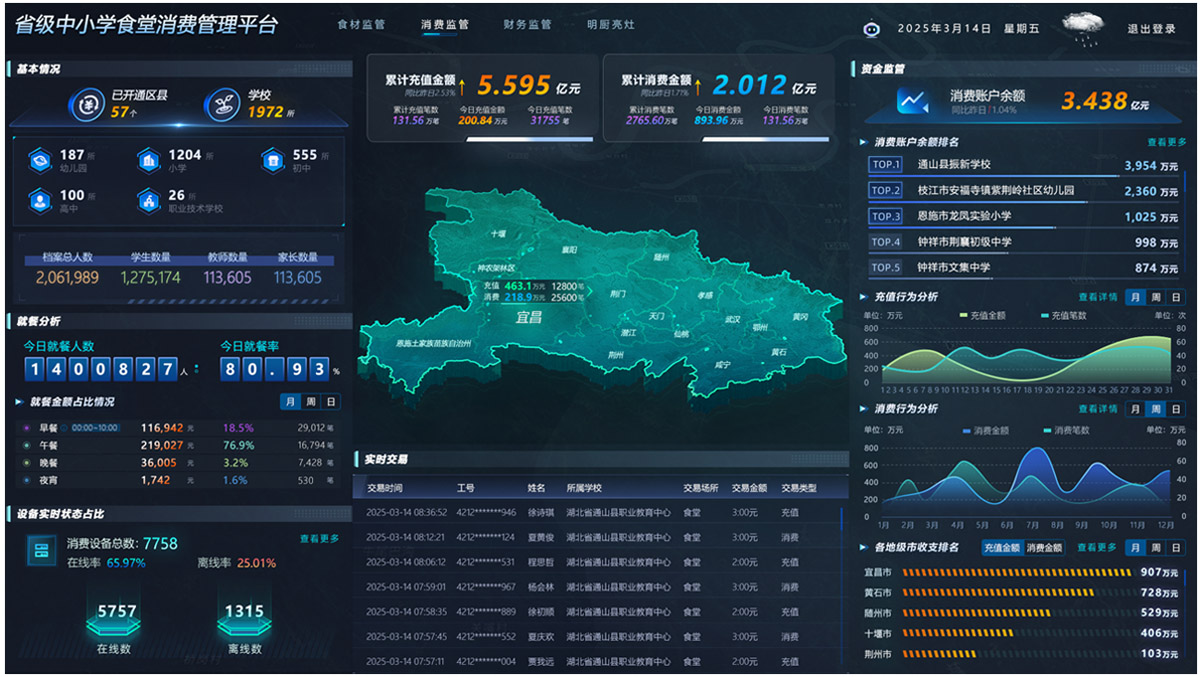Switch 就餐金额占比情况 to 周 view
This screenshot has height=677, width=1200.
(x=311, y=402)
